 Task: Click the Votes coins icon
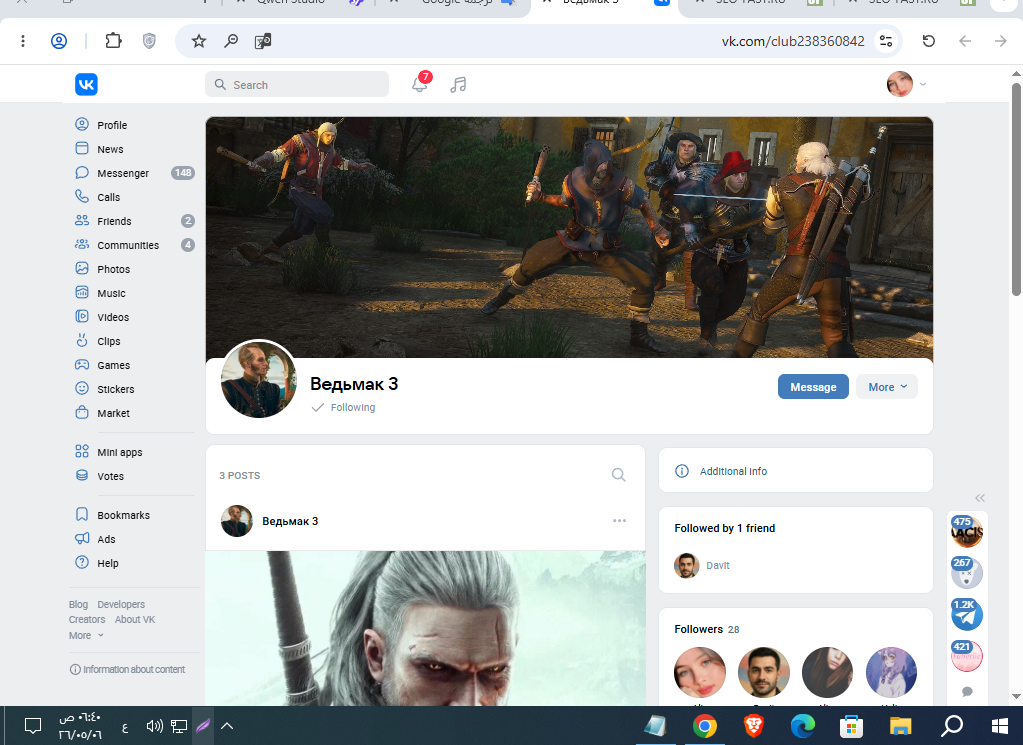pos(82,476)
